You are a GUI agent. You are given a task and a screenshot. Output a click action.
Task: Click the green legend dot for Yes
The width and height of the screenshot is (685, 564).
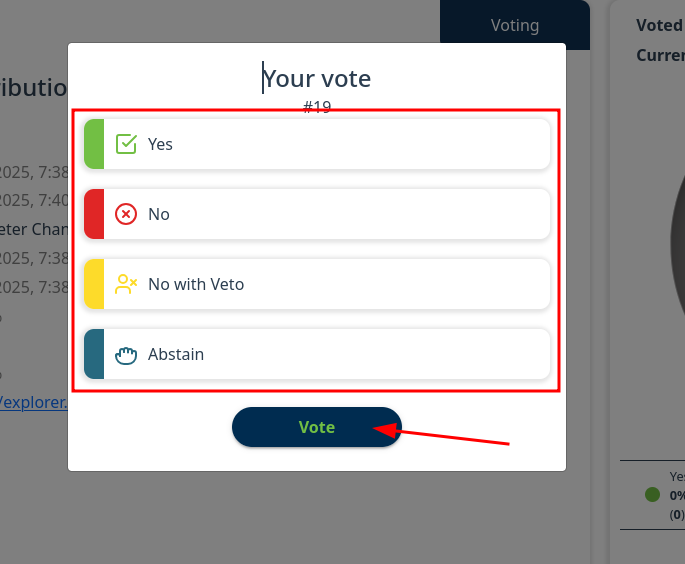coord(652,495)
